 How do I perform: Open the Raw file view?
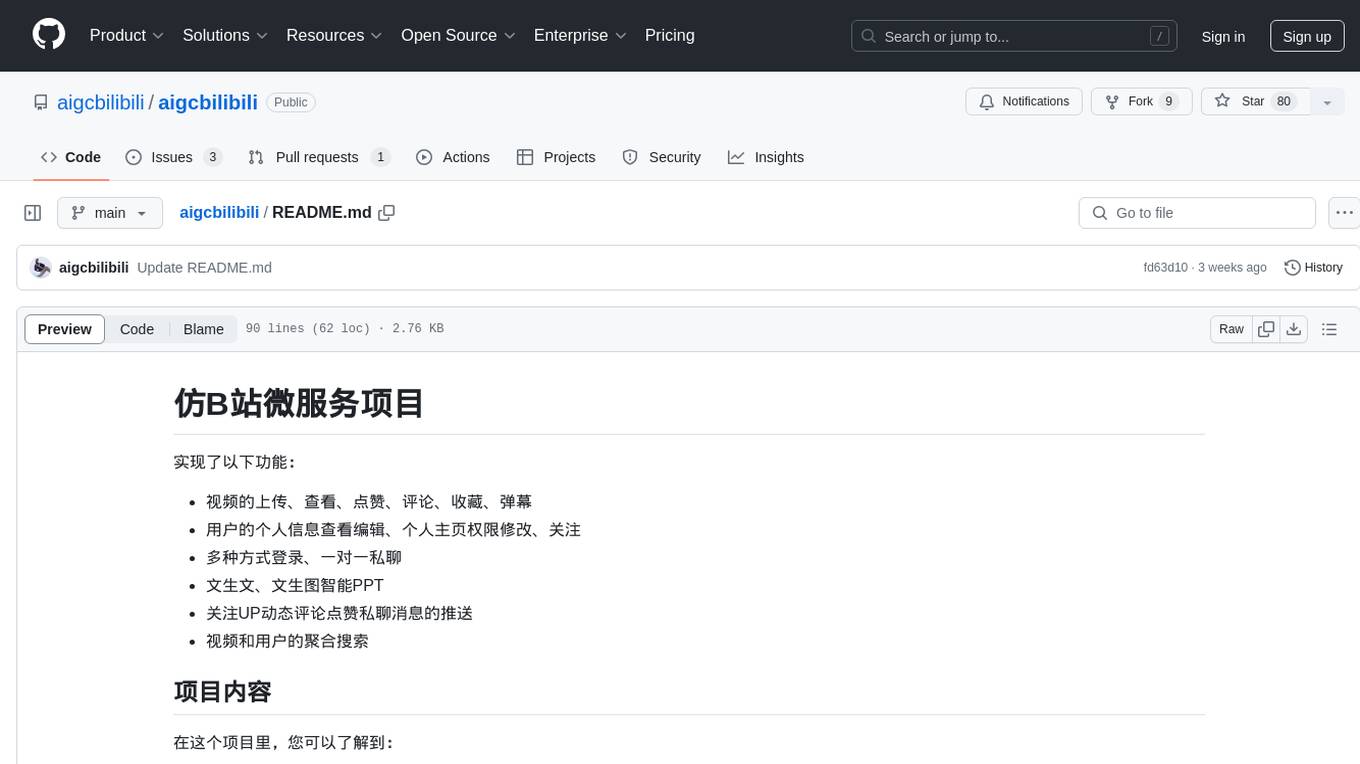[x=1231, y=329]
